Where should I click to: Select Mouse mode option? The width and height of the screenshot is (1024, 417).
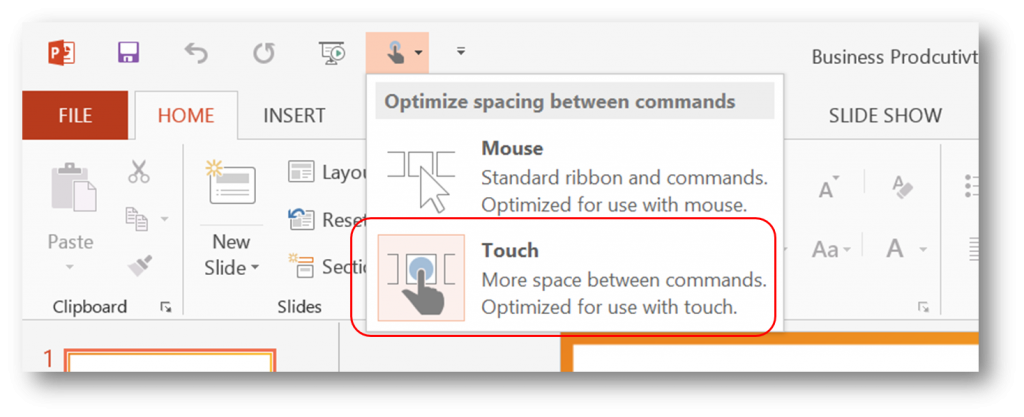[x=575, y=176]
